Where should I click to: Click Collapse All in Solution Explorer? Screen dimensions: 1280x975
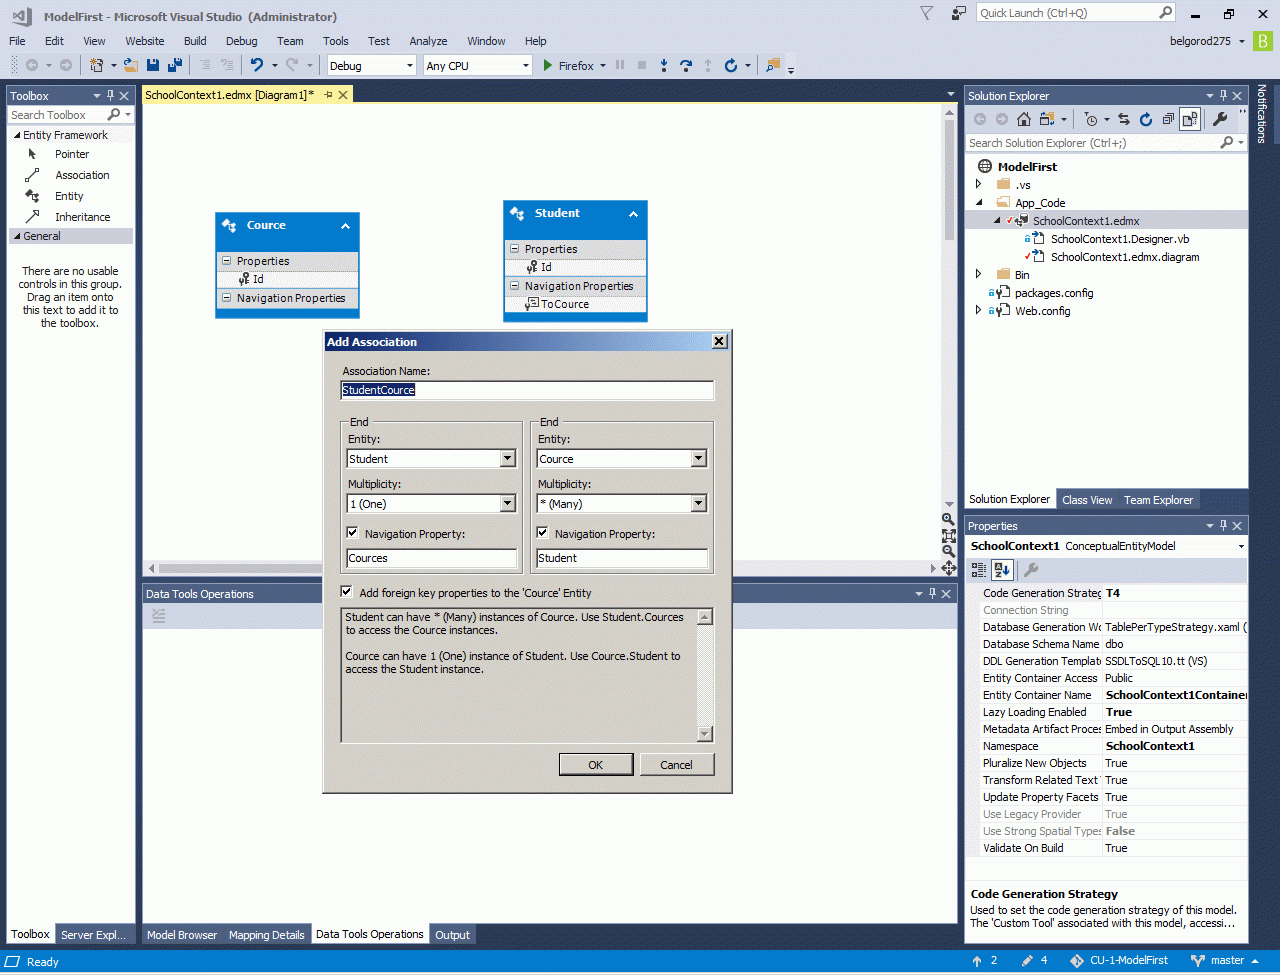coord(1168,119)
